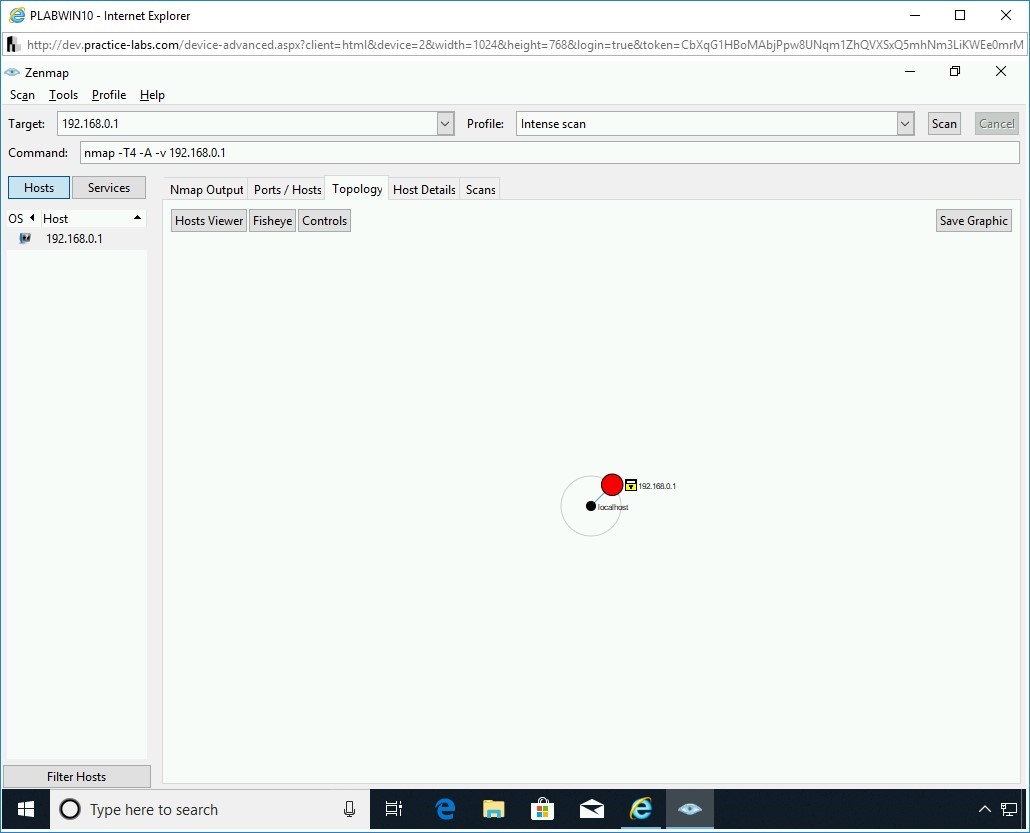
Task: Open the Microsoft Store taskbar icon
Action: 542,809
